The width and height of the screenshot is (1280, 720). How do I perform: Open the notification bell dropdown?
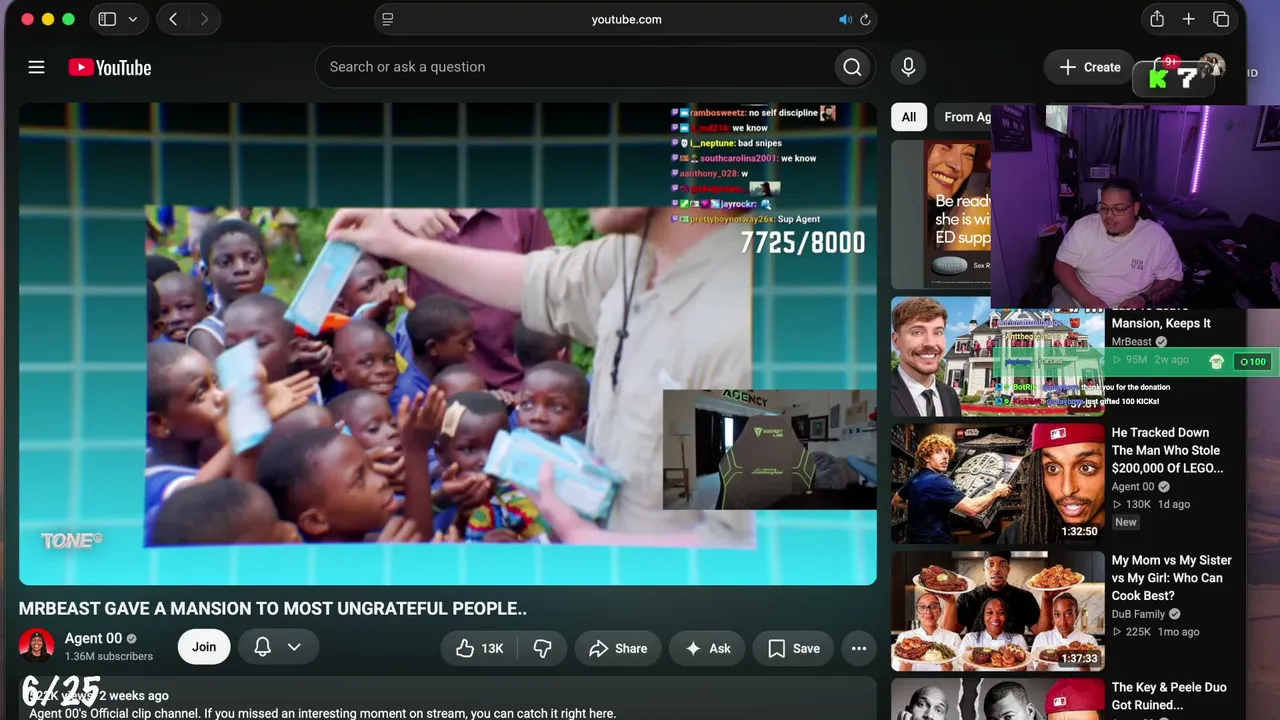pyautogui.click(x=279, y=647)
